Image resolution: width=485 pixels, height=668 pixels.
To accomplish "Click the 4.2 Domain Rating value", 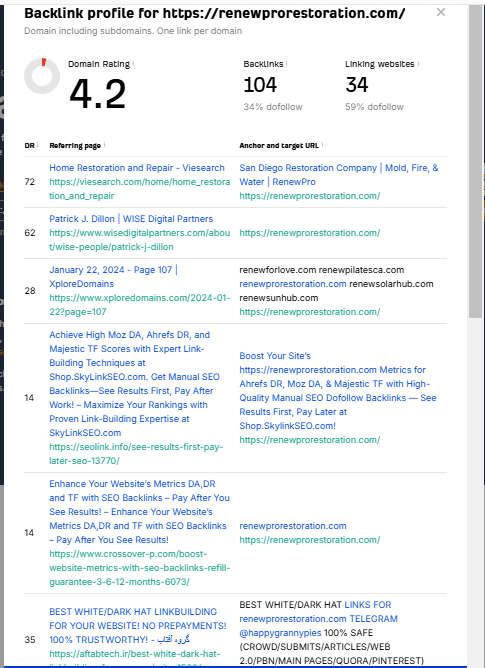I will pos(98,94).
